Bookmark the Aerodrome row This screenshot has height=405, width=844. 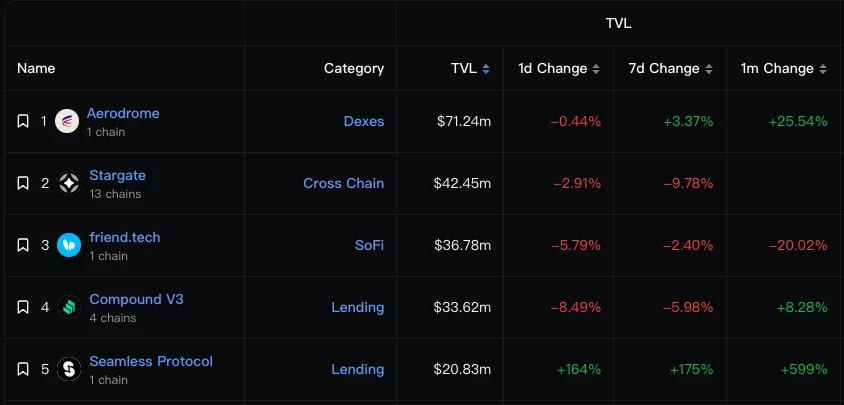[23, 121]
